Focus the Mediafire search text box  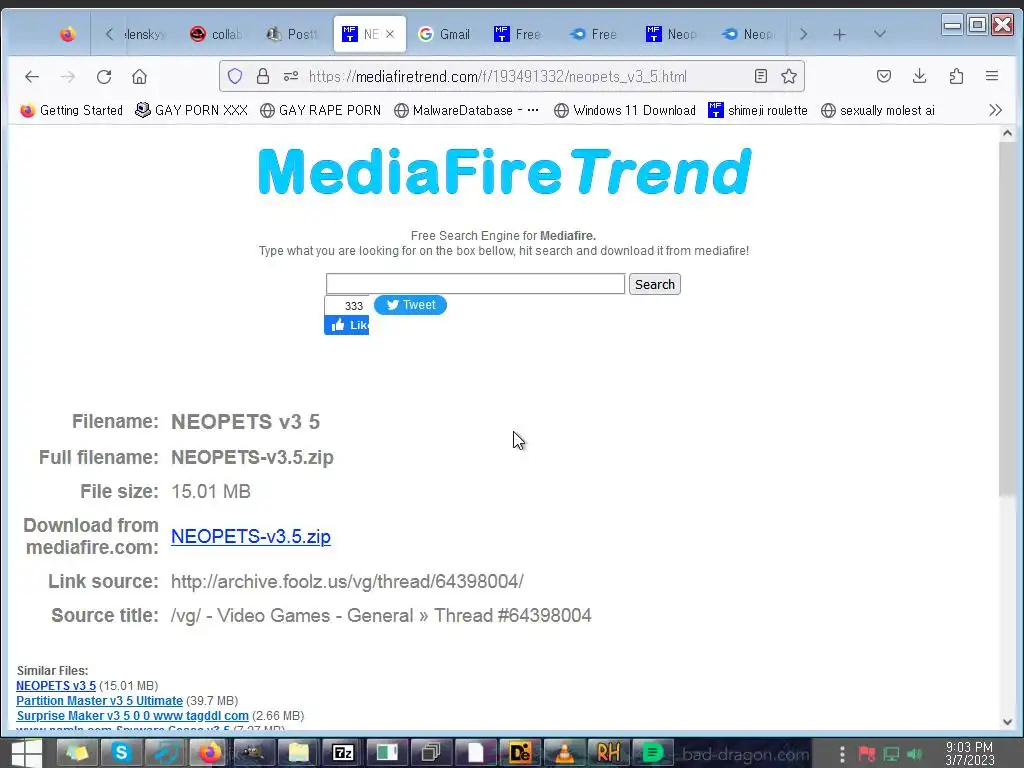pos(475,283)
